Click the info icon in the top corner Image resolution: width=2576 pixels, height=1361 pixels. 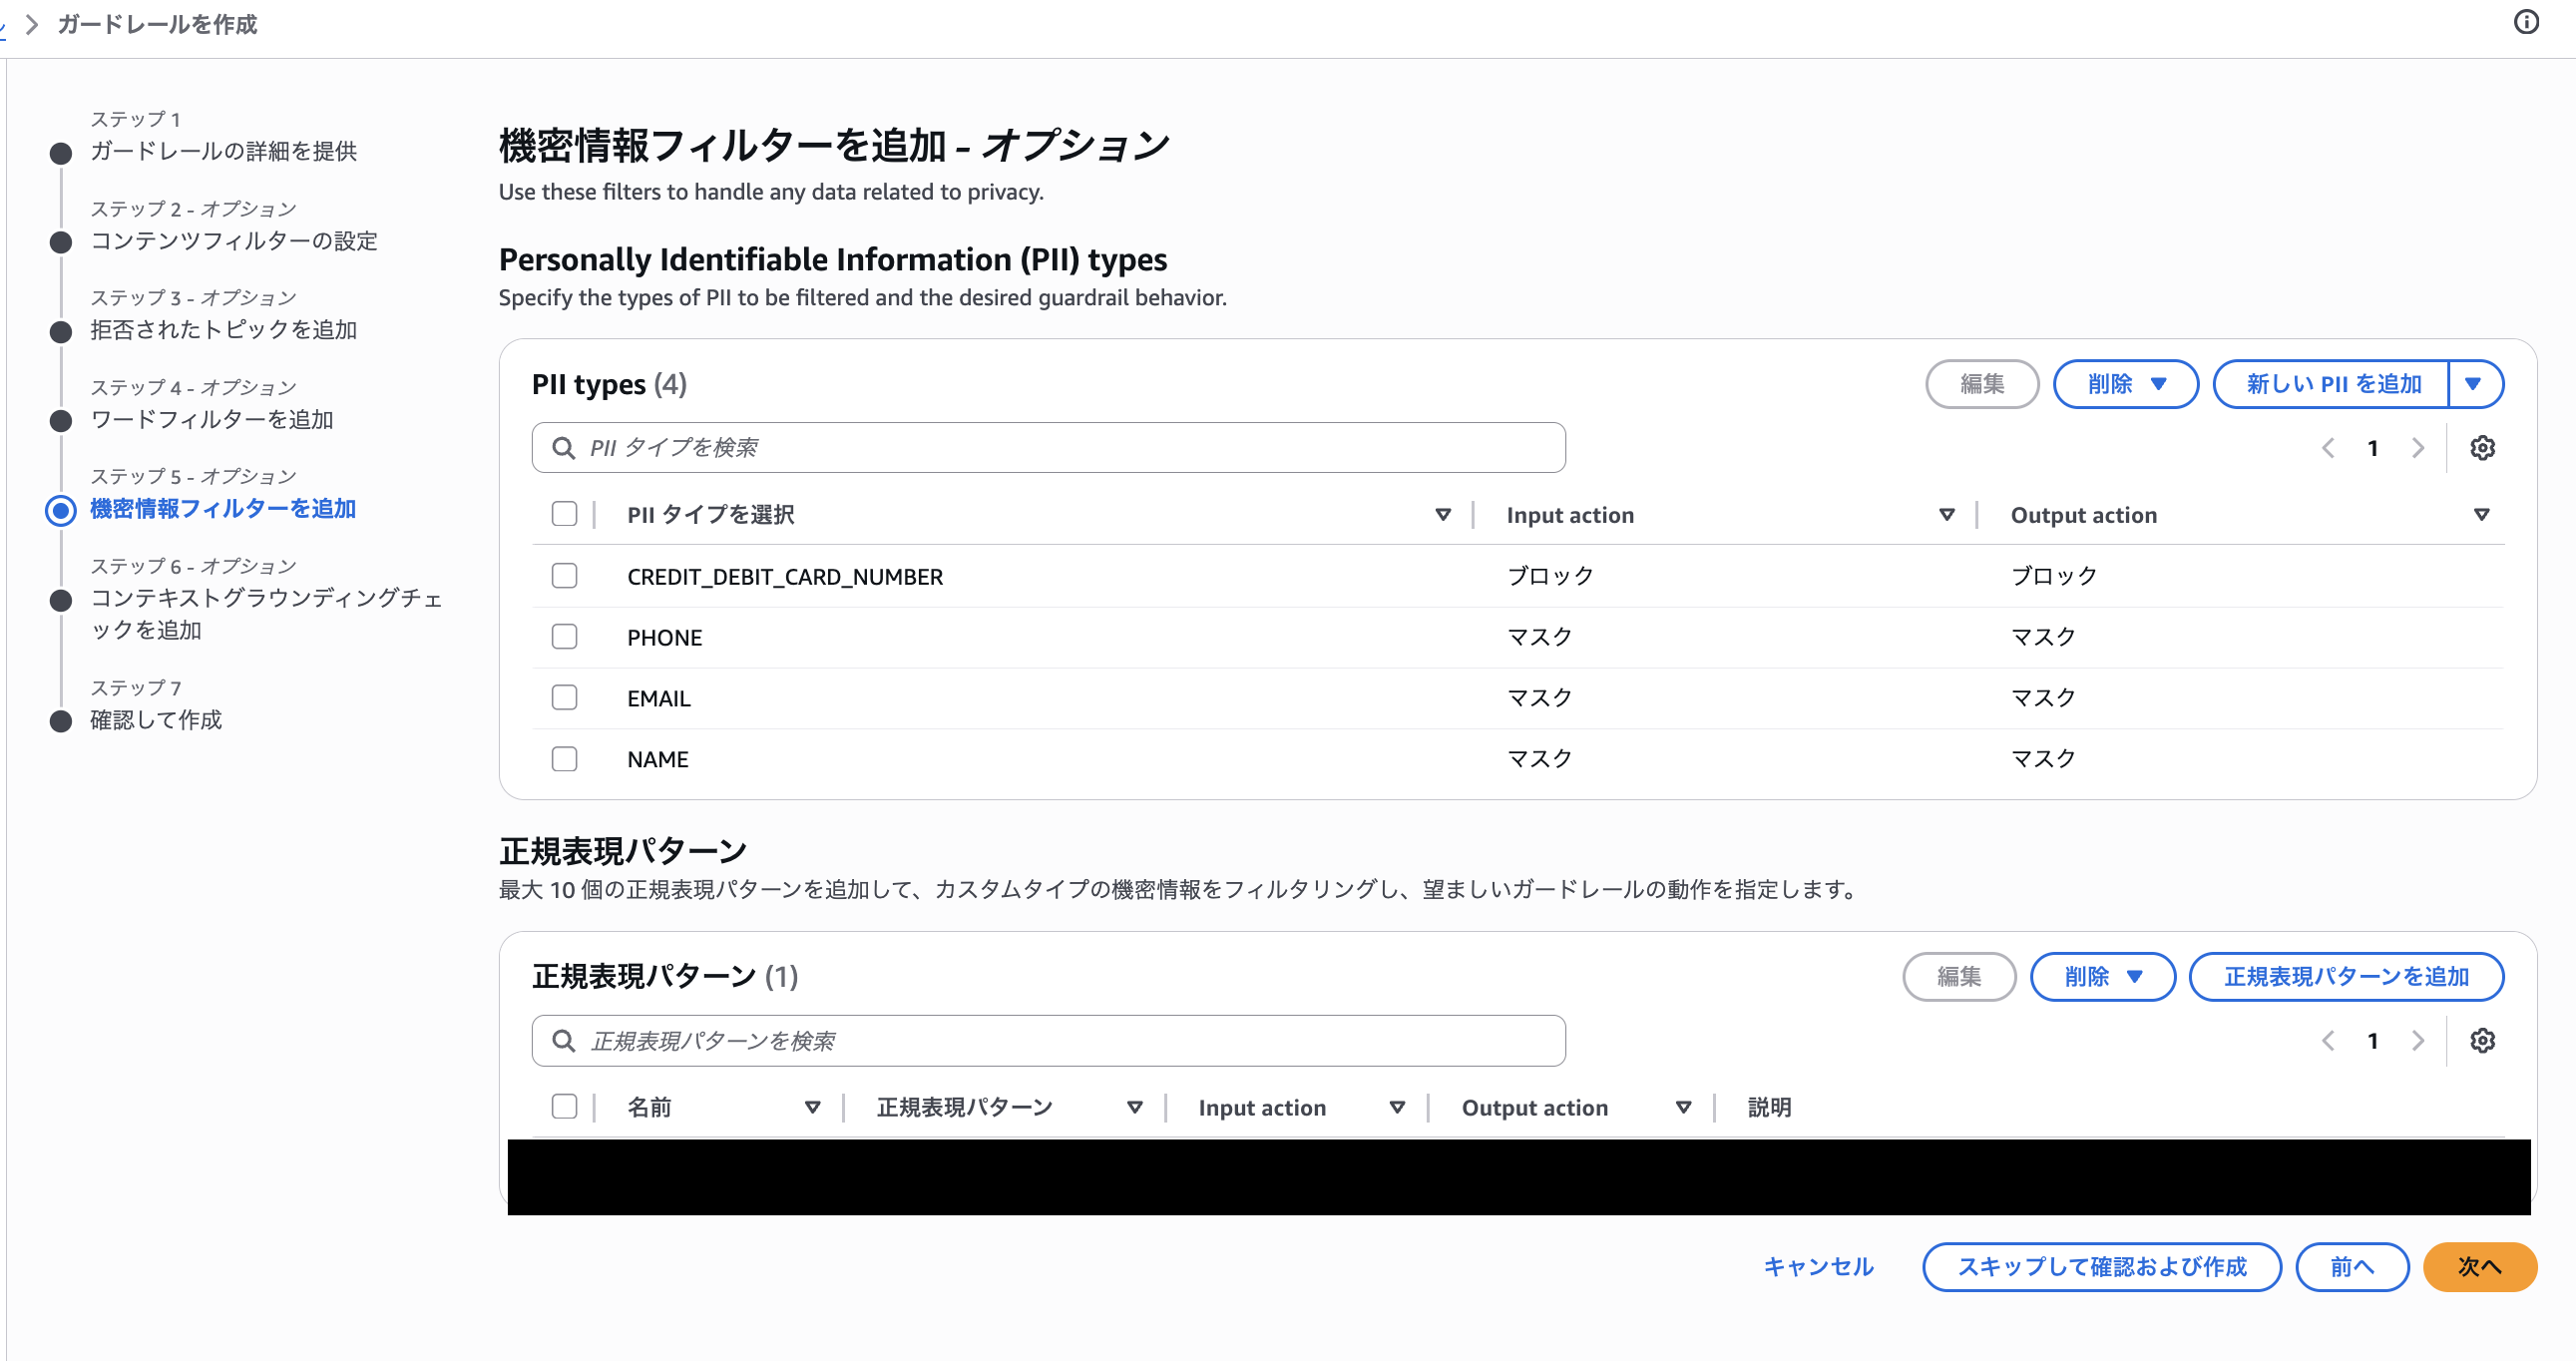point(2525,22)
